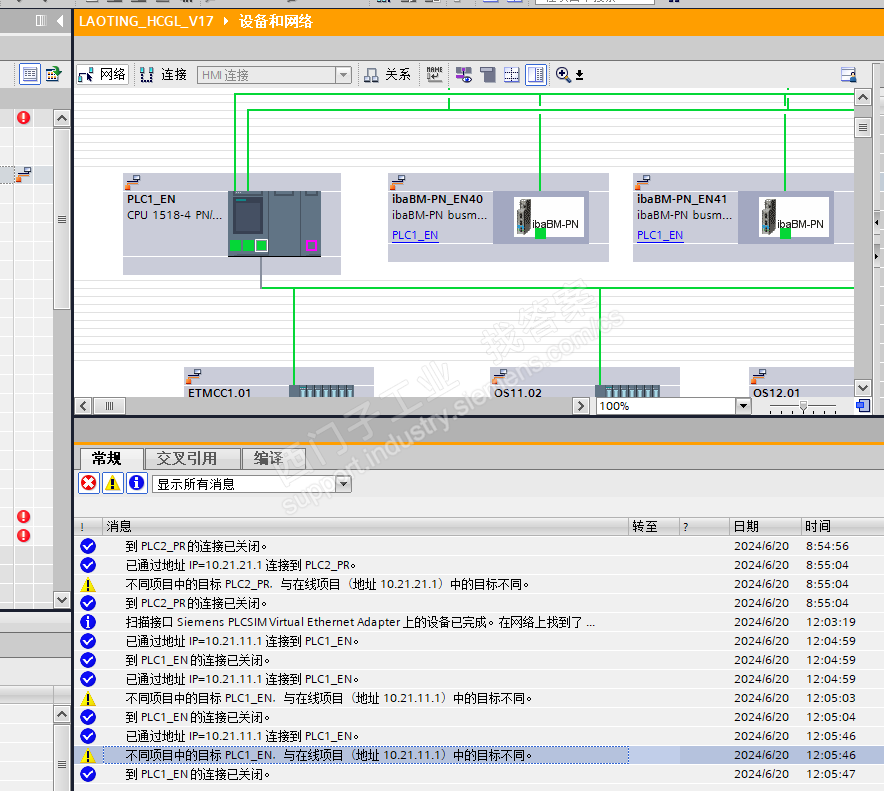The image size is (884, 791).
Task: Select the message row timed 8:54:56
Action: (479, 546)
